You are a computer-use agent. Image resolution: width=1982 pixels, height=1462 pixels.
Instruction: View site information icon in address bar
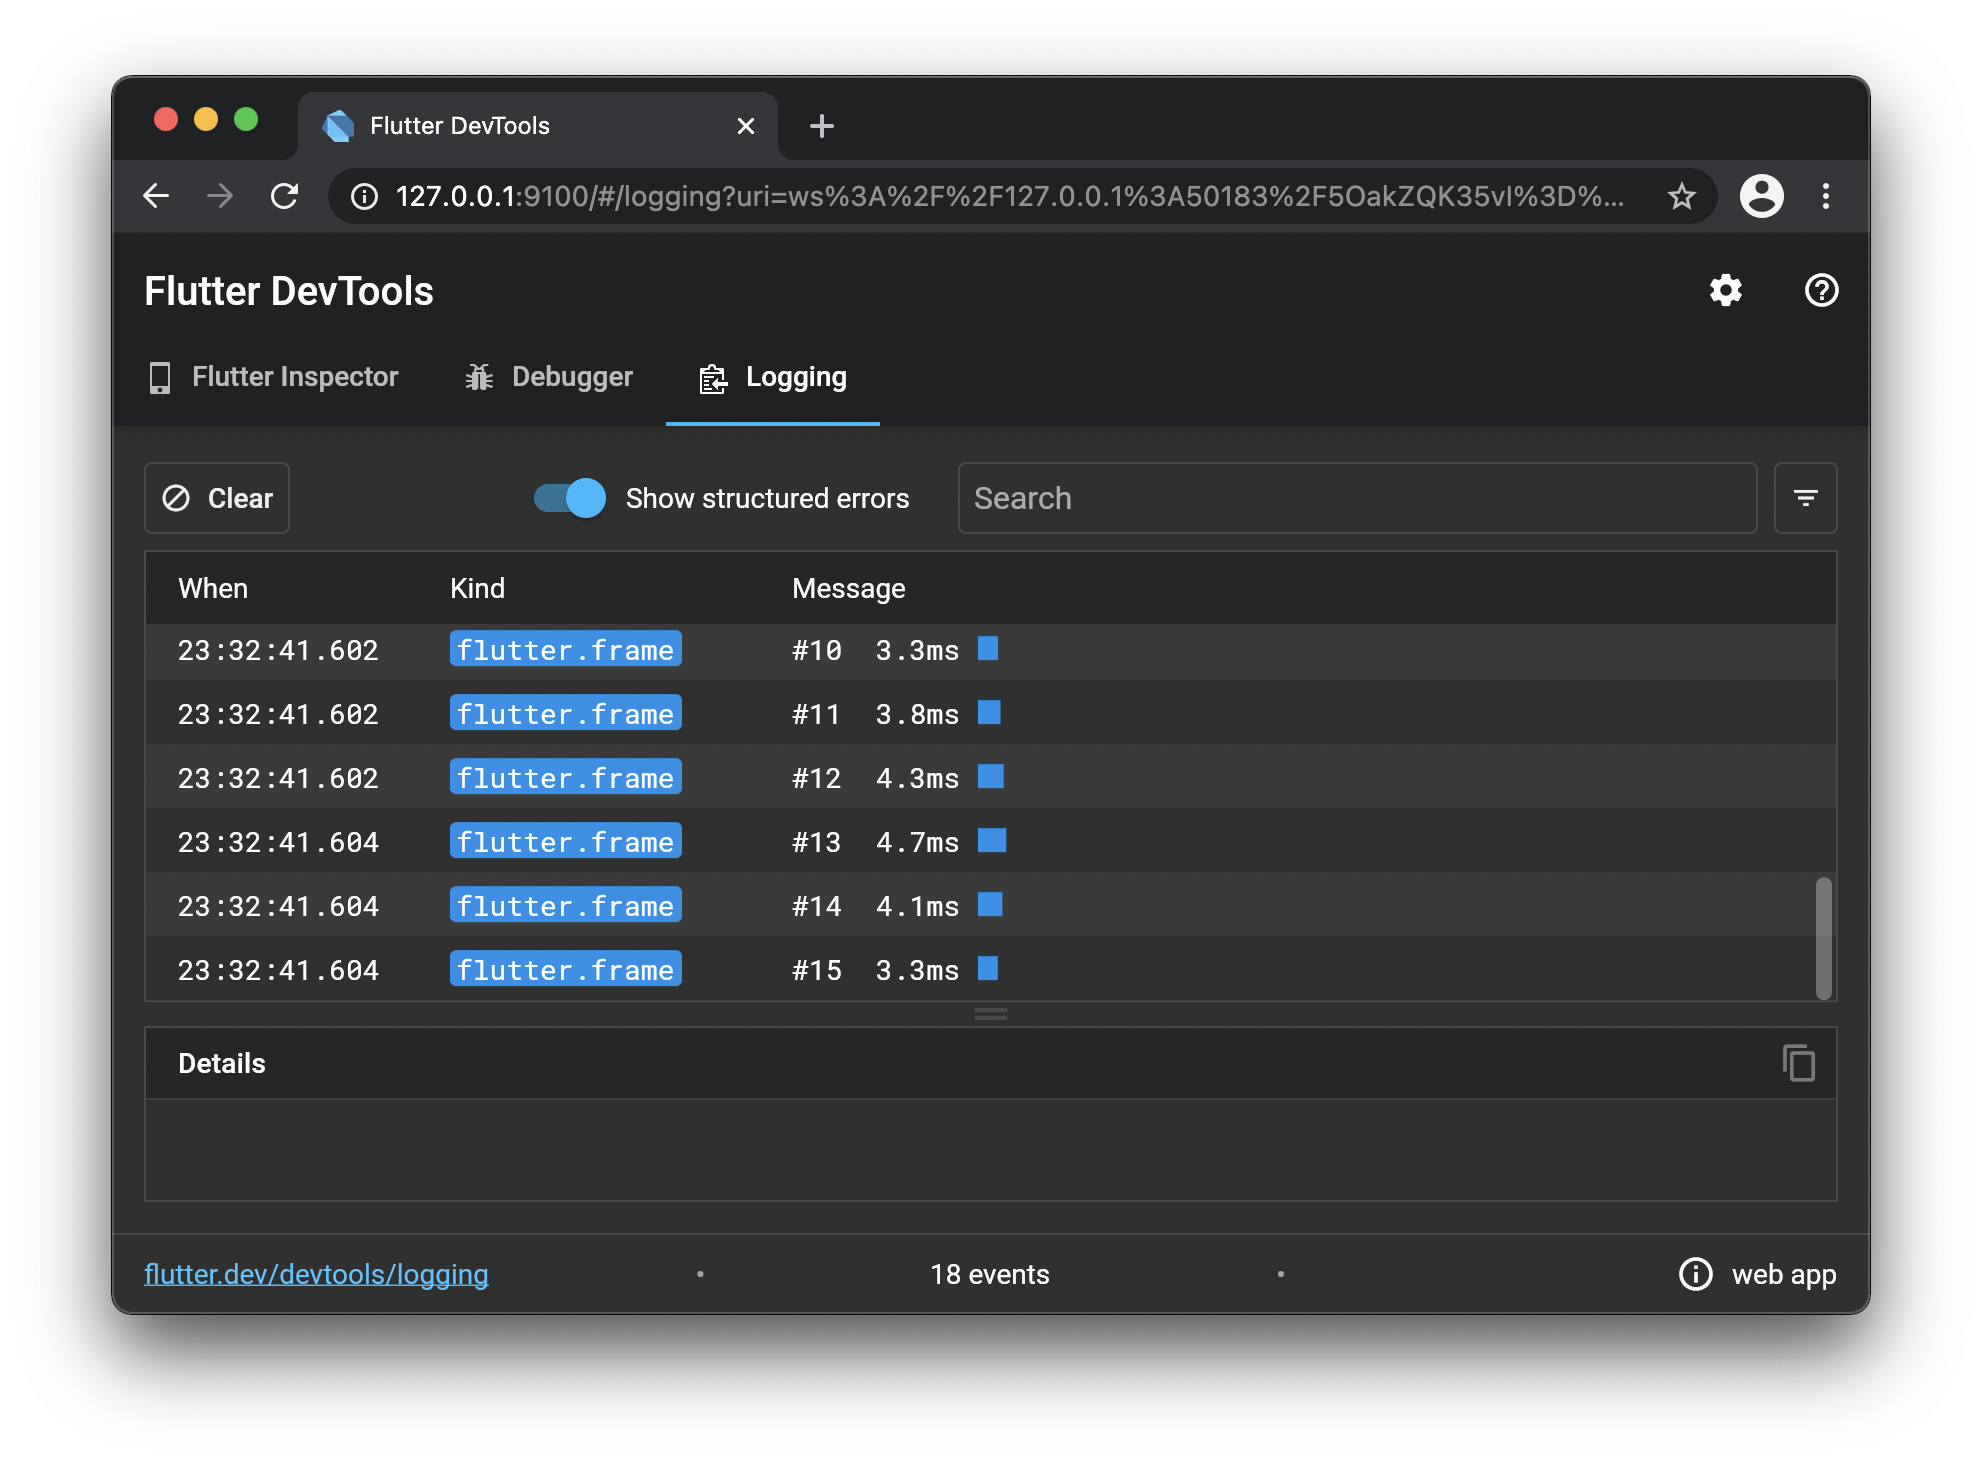[364, 196]
